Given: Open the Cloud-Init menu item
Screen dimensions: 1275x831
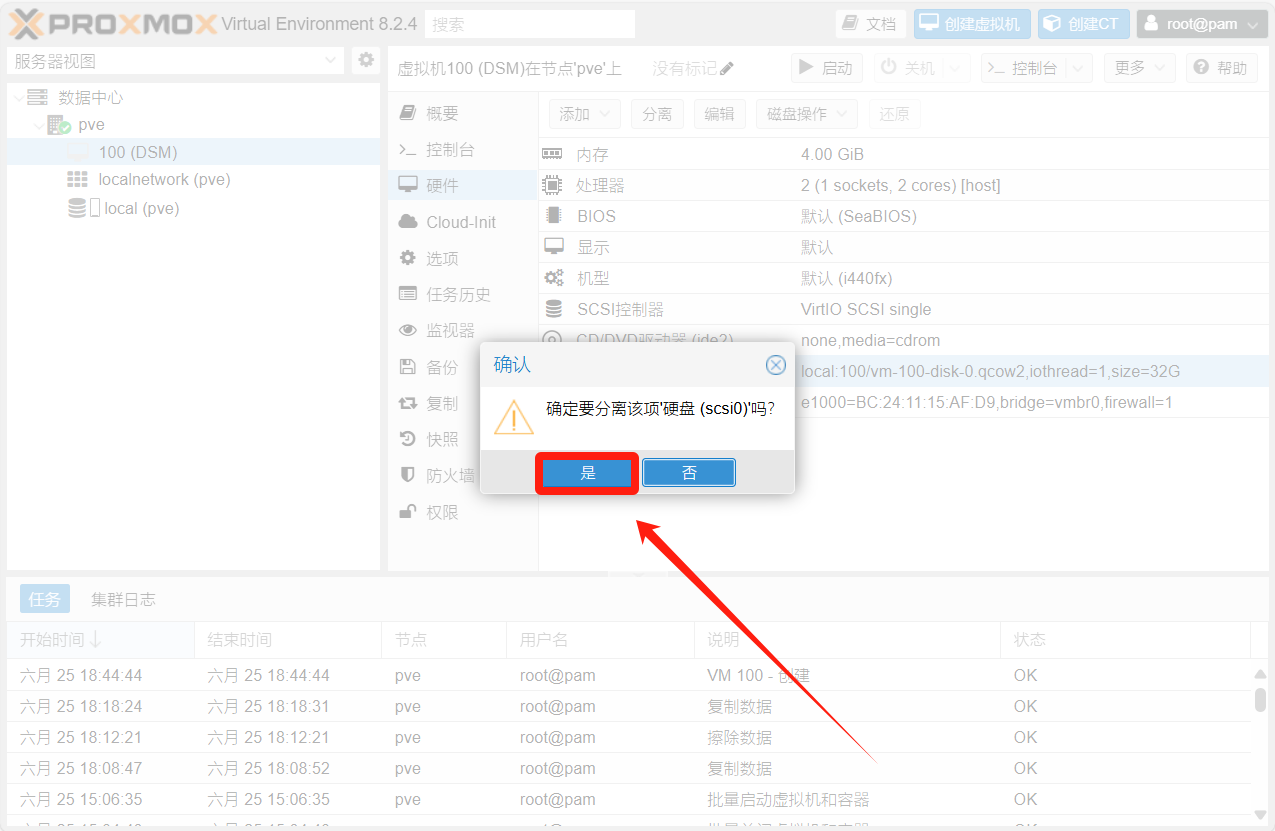Looking at the screenshot, I should point(461,222).
